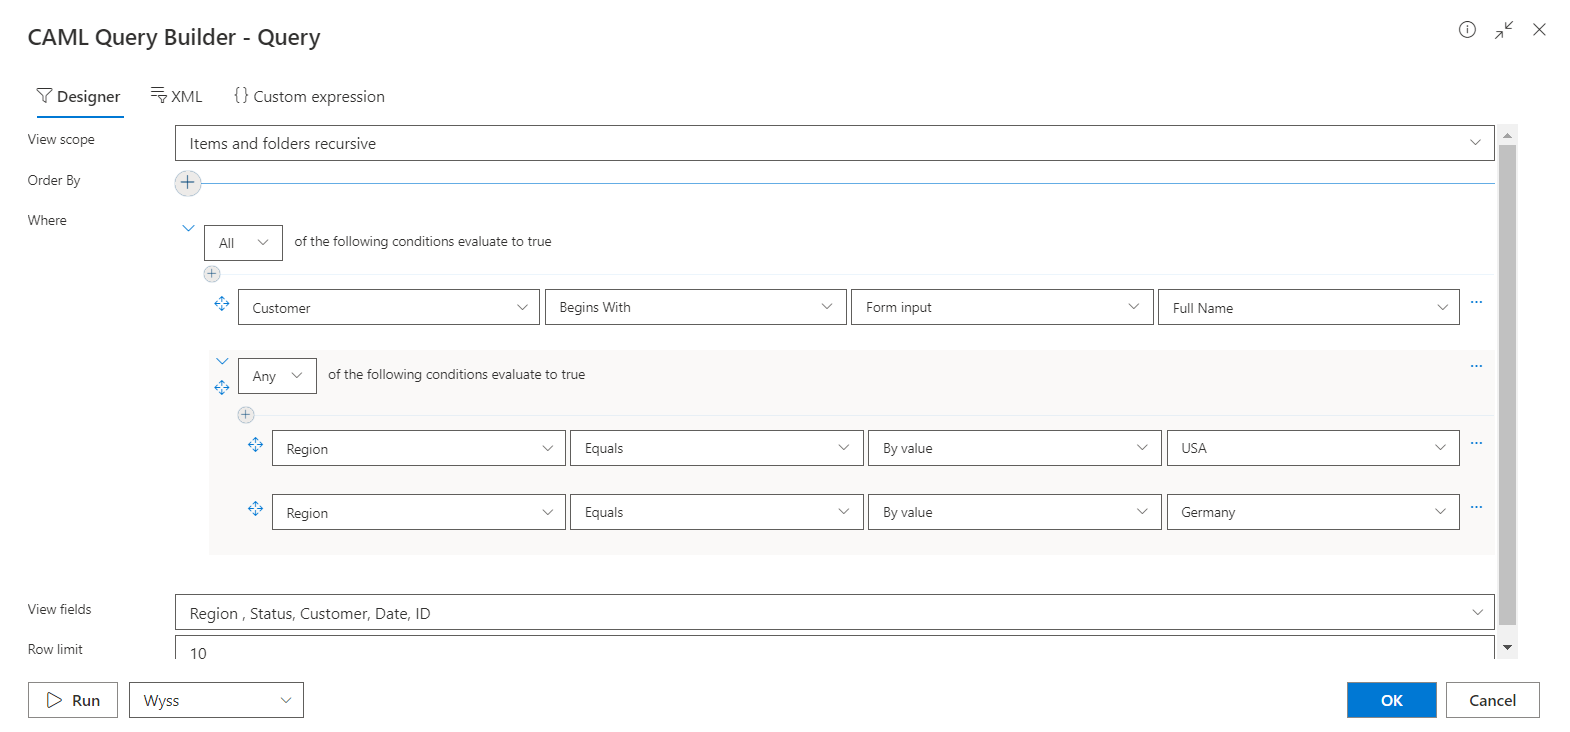Open the Wyss user dropdown

(x=216, y=700)
